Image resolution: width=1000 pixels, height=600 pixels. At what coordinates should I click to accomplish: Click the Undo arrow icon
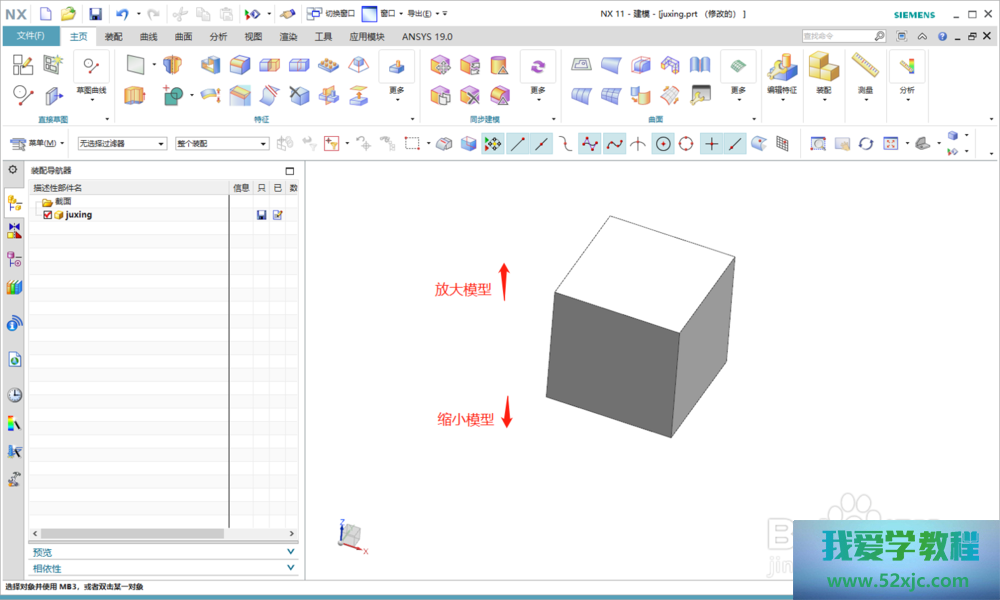(x=122, y=14)
